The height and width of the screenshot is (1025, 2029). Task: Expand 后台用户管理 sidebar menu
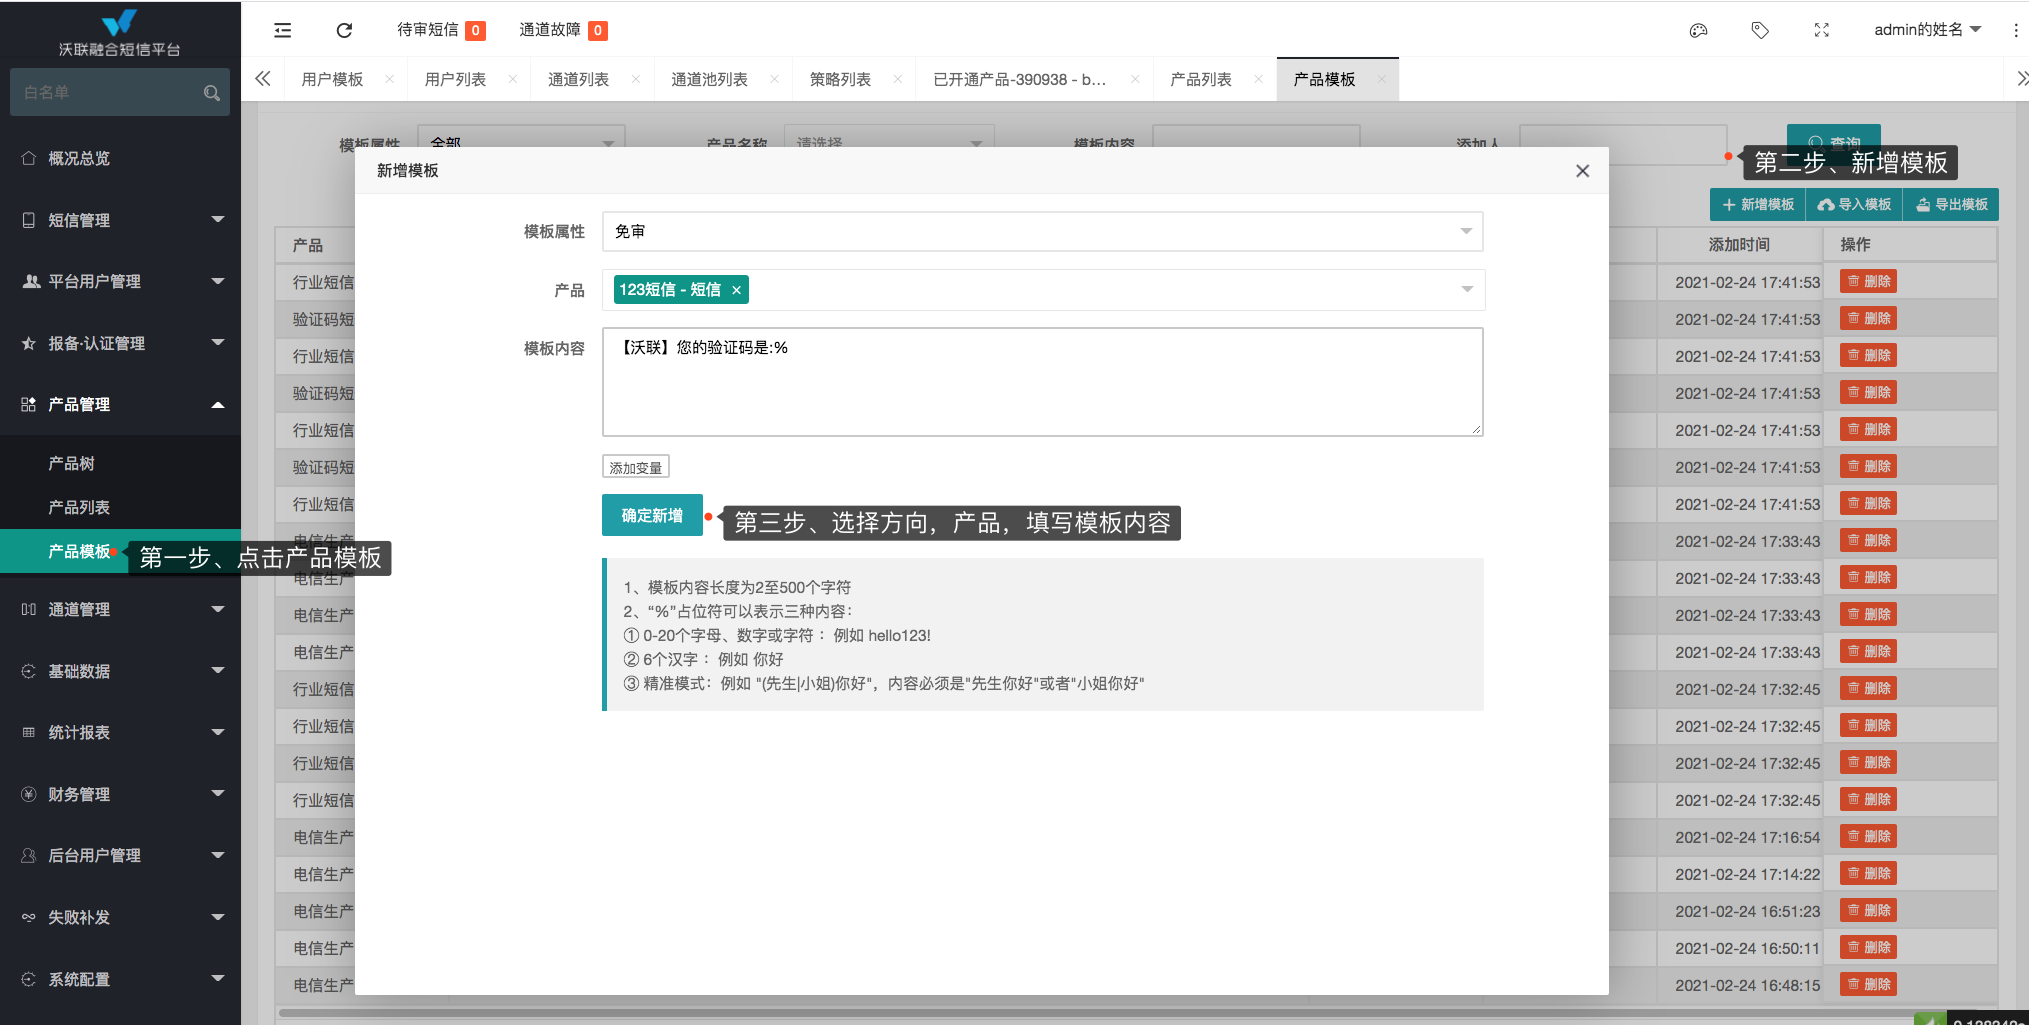coord(120,855)
